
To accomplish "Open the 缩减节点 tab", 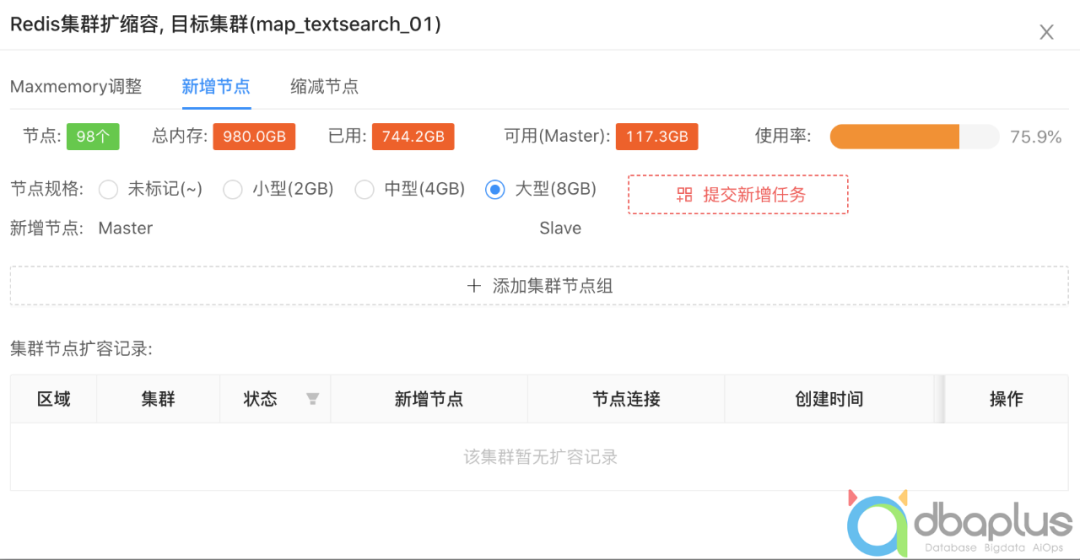I will 324,86.
